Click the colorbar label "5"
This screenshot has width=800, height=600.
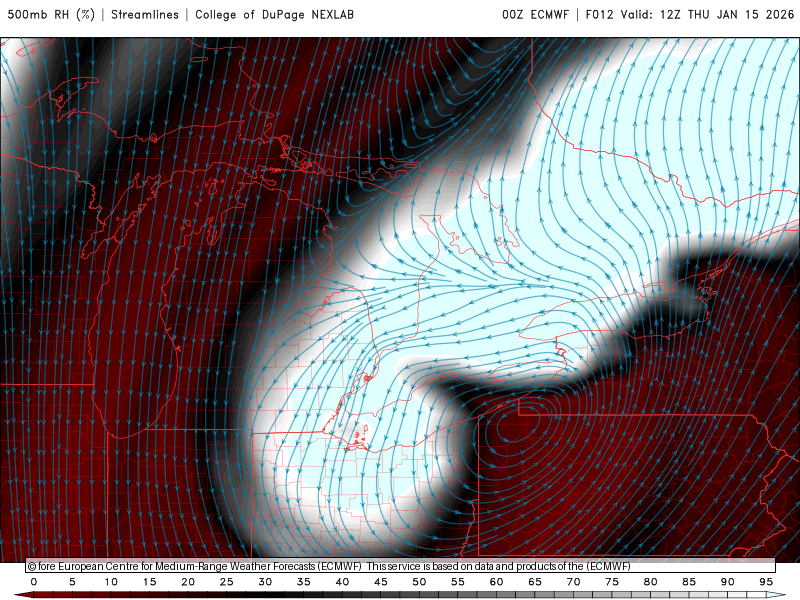pos(72,582)
